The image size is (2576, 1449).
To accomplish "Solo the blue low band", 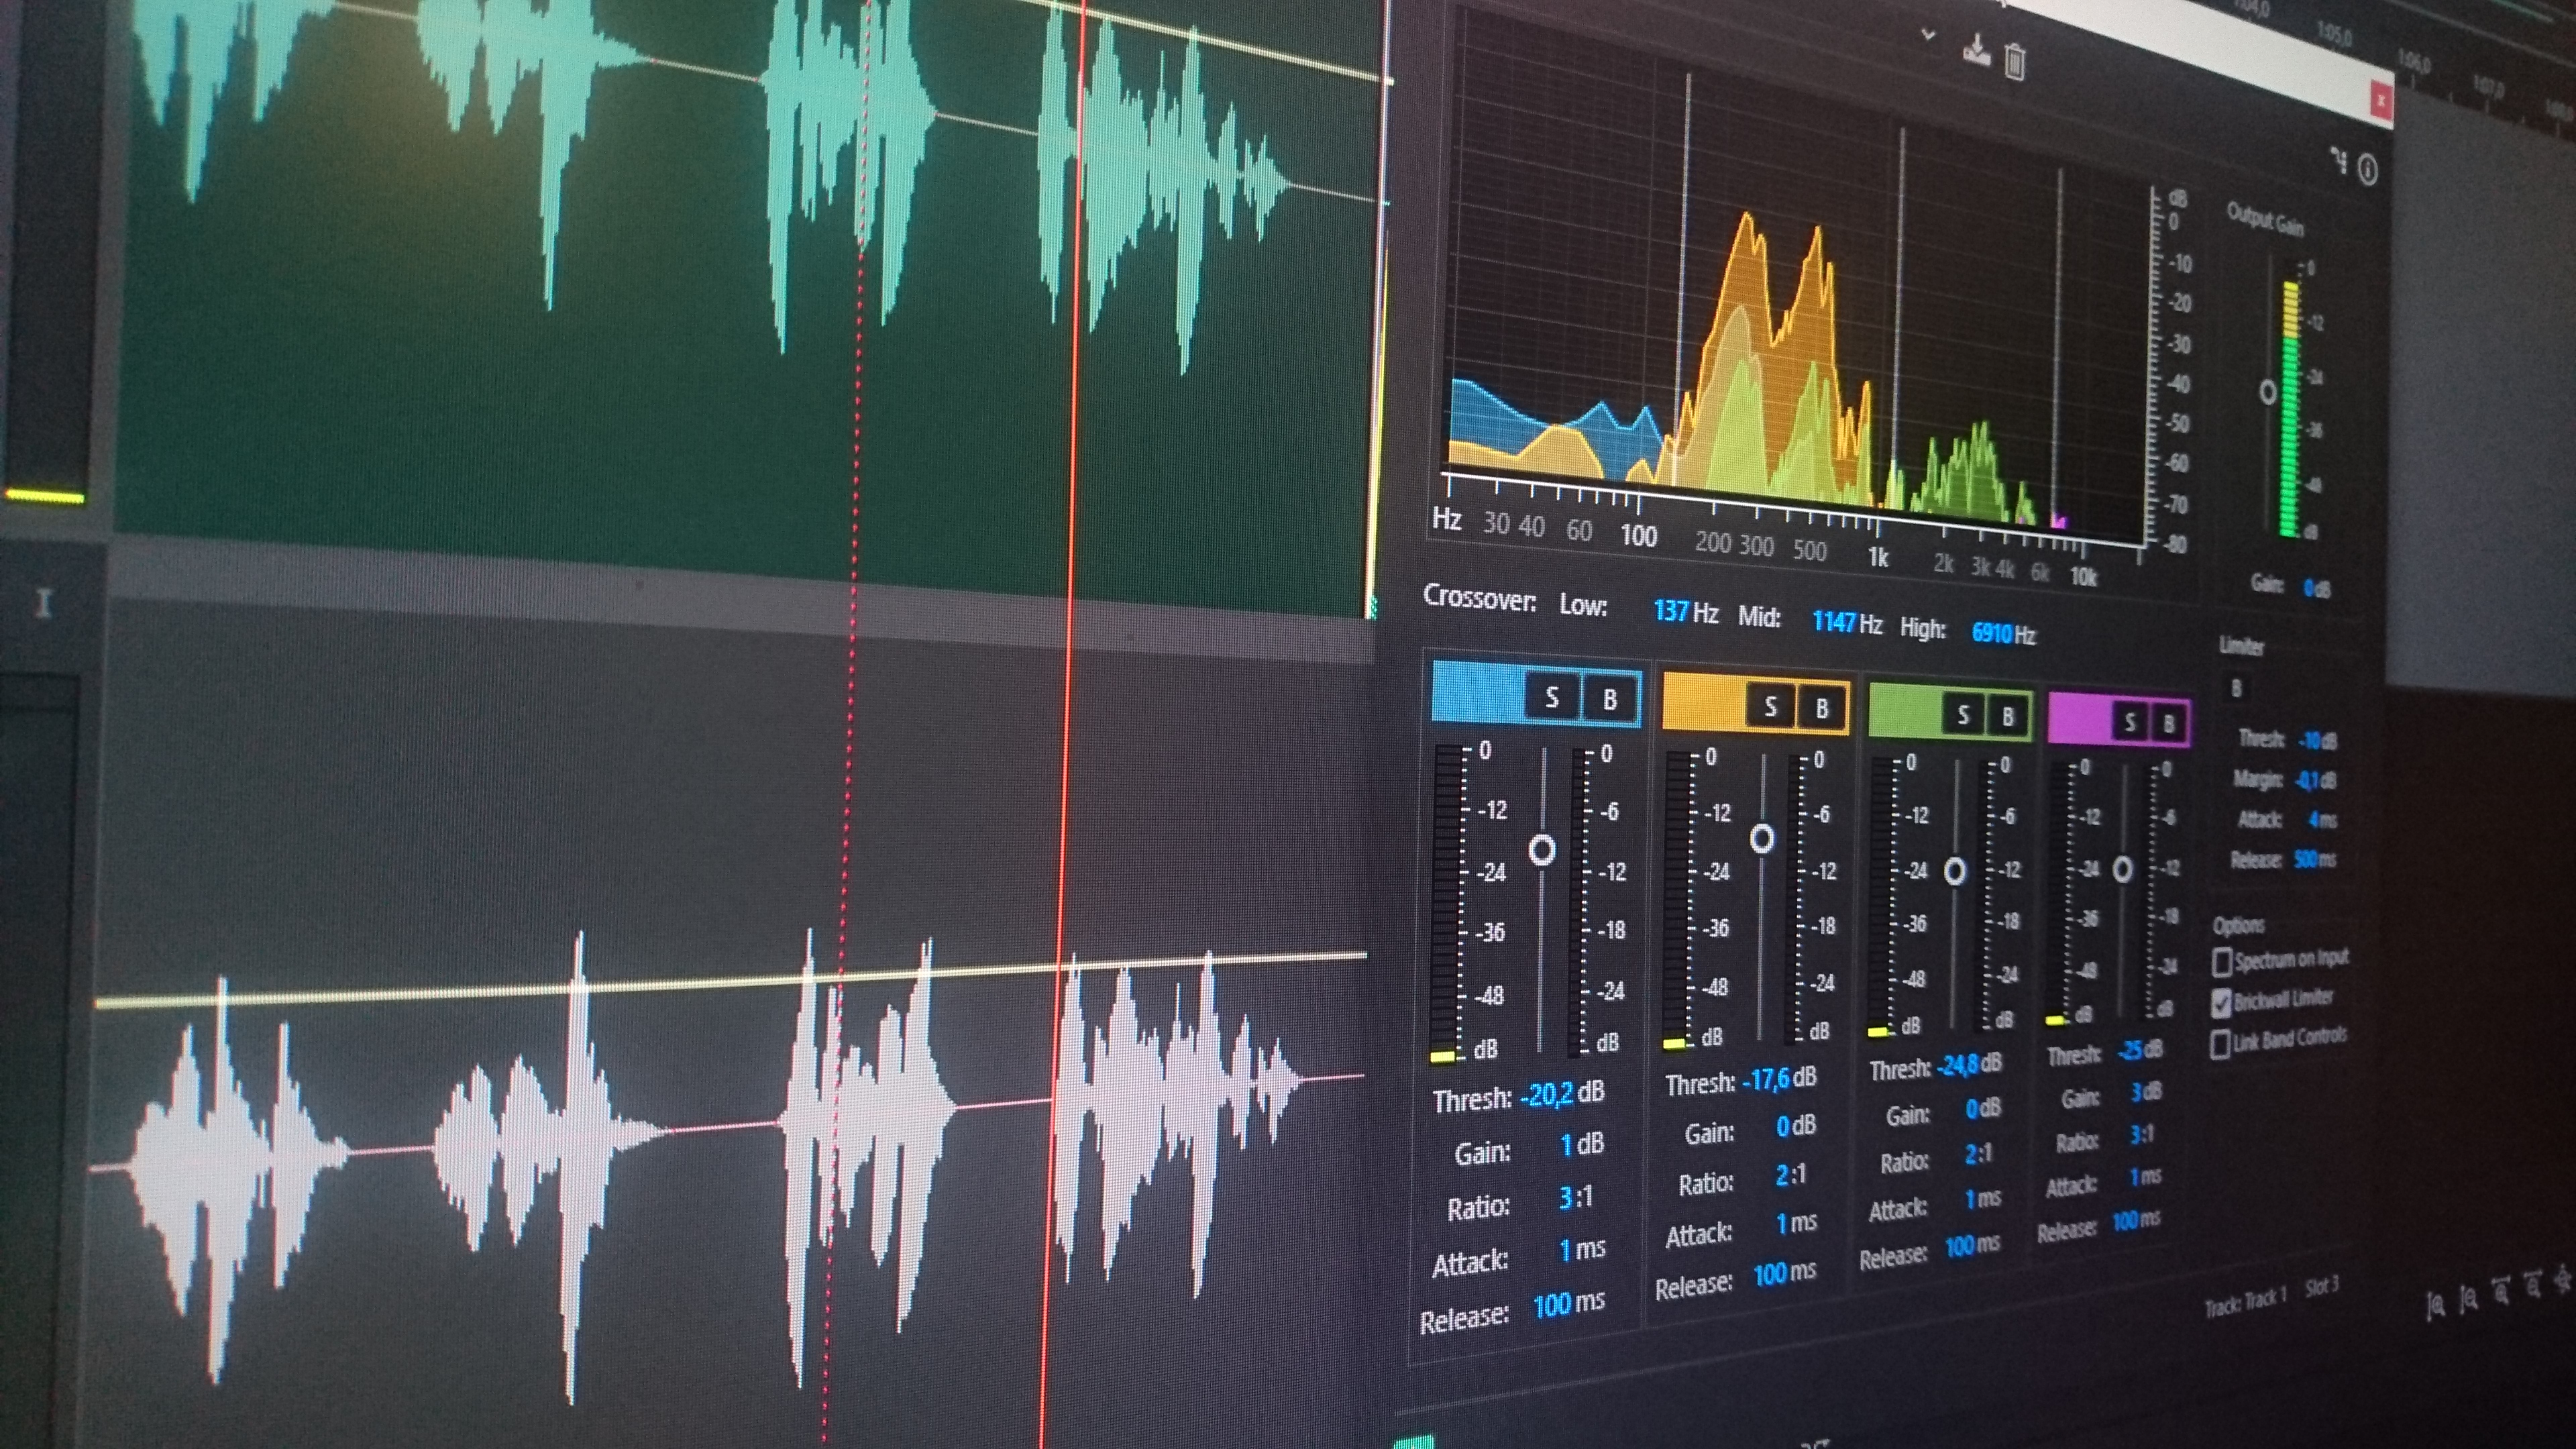I will (1552, 697).
